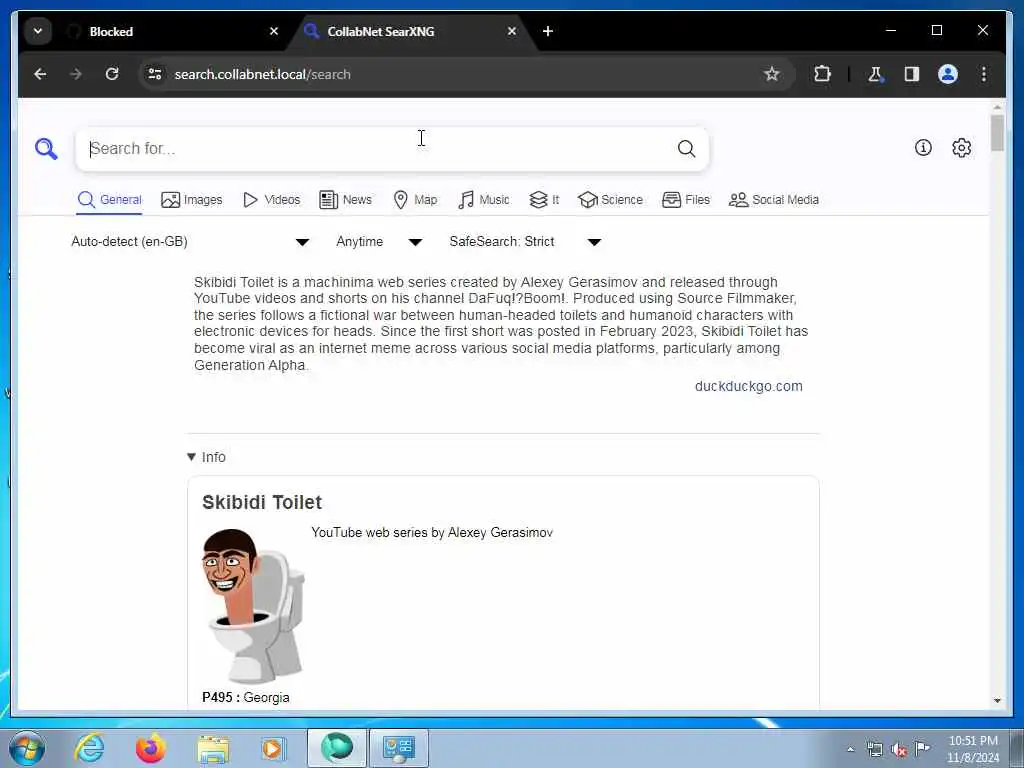
Task: Open the Extensions puzzle icon
Action: pos(822,74)
